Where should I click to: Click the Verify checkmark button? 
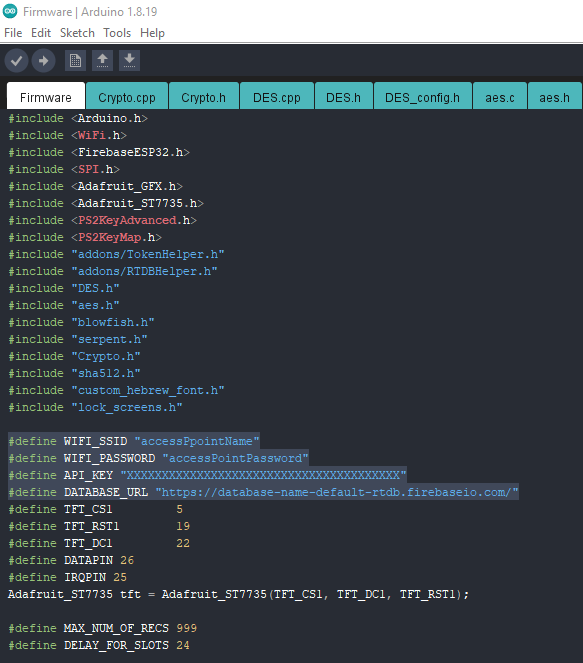pyautogui.click(x=16, y=61)
